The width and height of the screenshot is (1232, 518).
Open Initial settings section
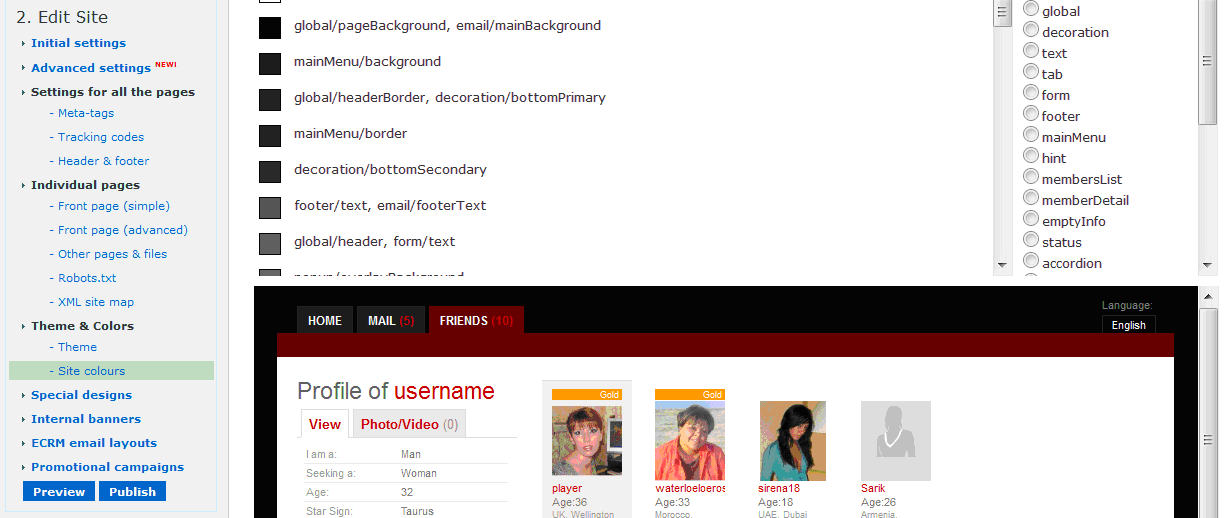[78, 43]
